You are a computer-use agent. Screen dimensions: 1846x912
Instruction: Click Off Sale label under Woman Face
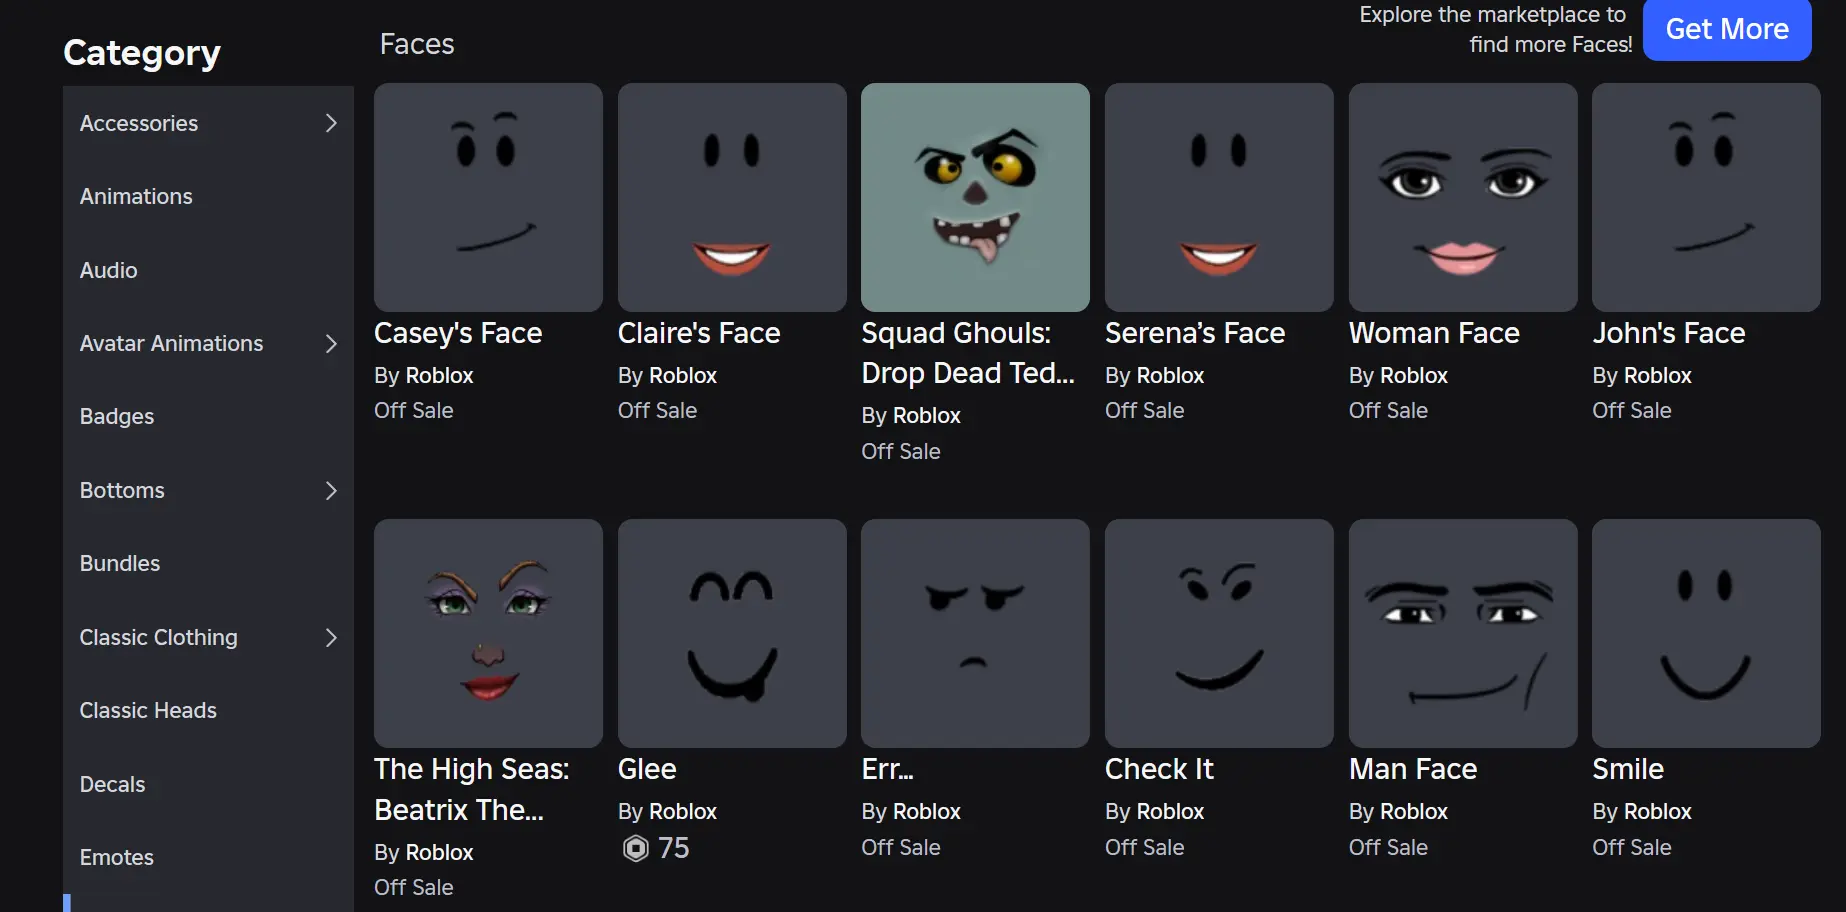pos(1388,411)
